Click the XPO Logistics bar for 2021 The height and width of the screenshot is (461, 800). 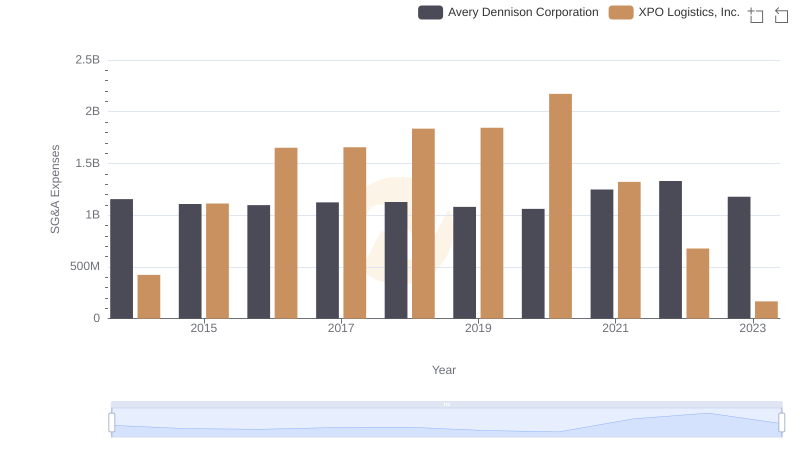pyautogui.click(x=629, y=250)
